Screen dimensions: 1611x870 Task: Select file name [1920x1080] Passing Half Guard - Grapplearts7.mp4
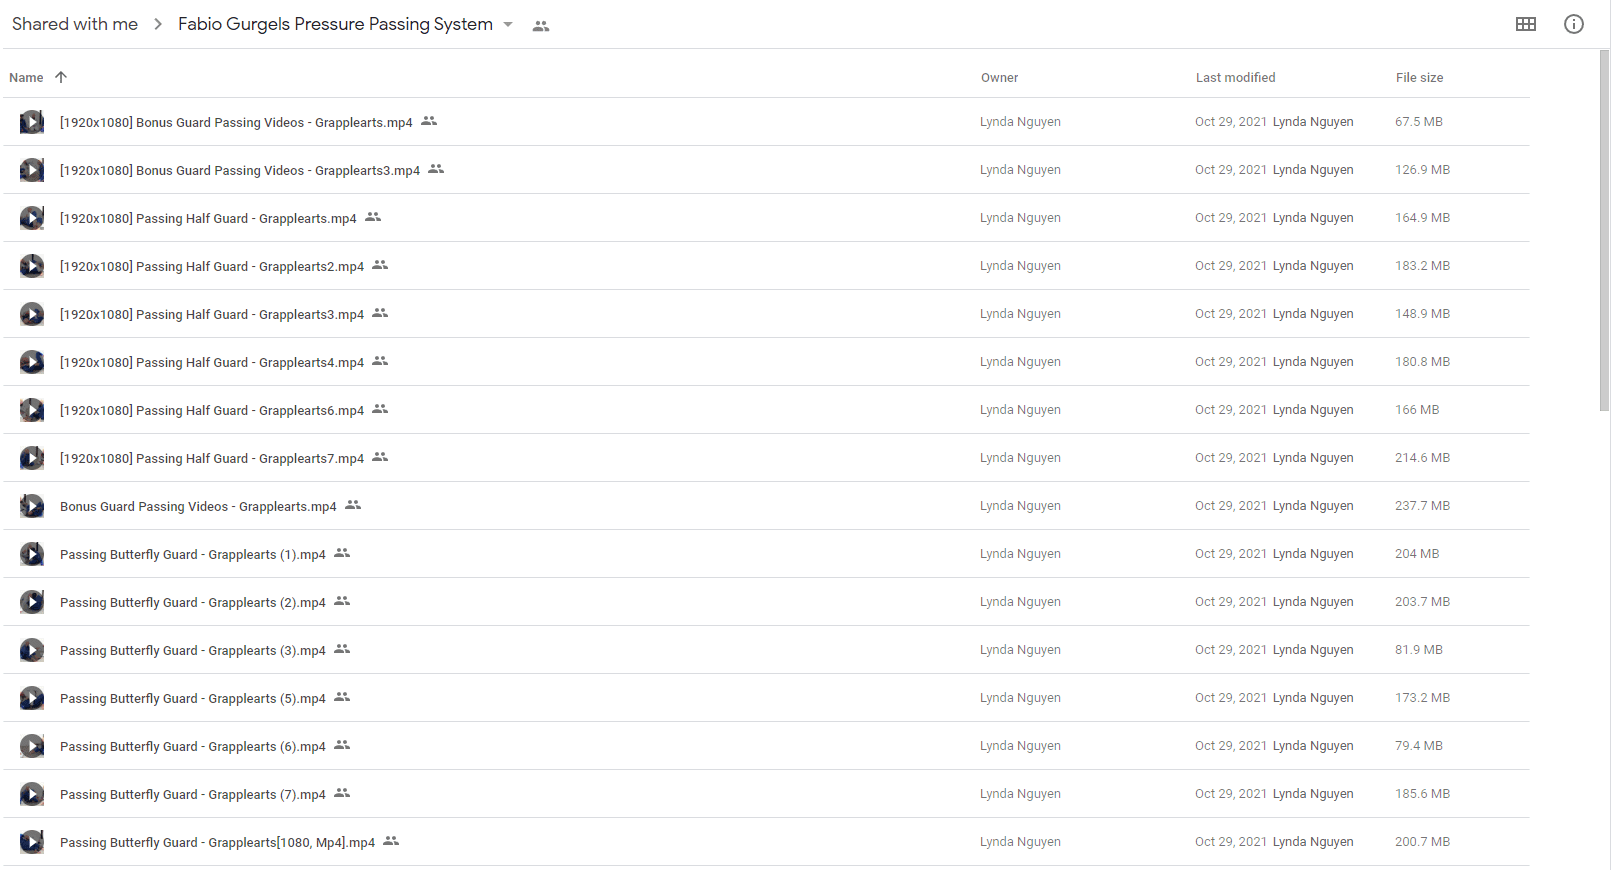pos(212,459)
